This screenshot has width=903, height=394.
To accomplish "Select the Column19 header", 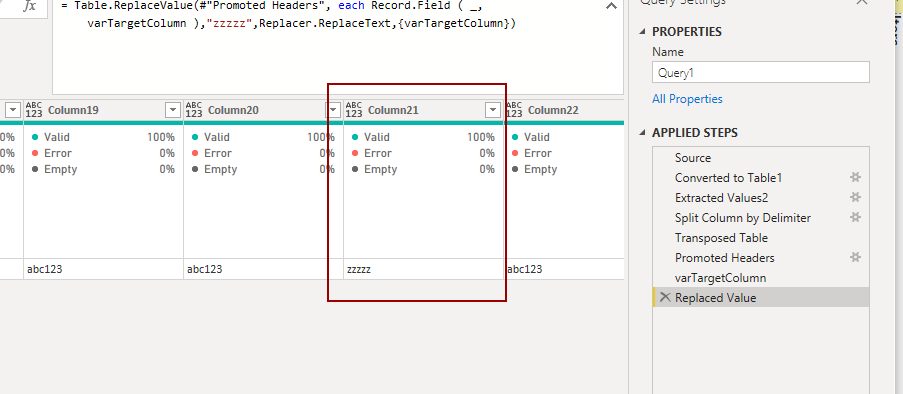I will (x=103, y=109).
